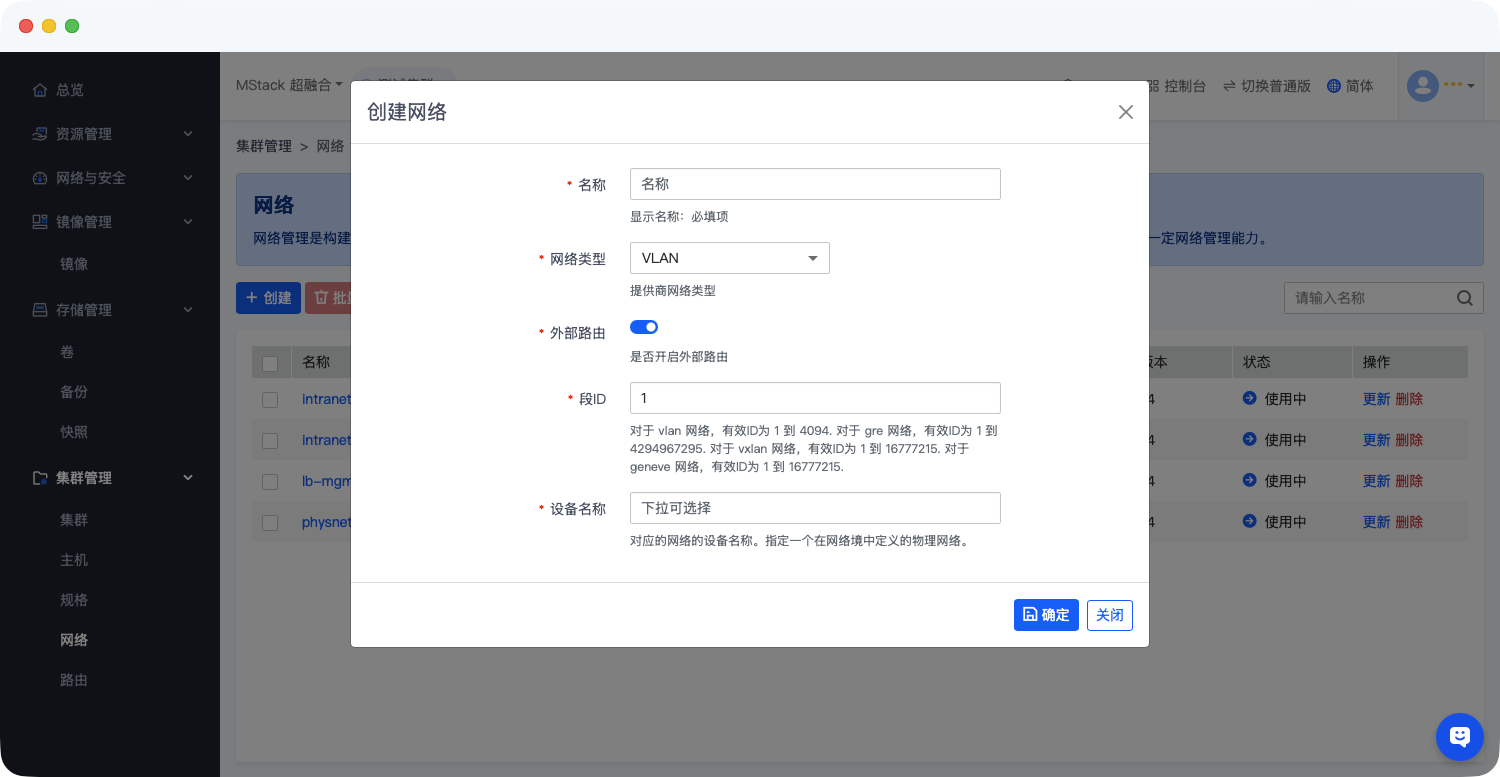The width and height of the screenshot is (1500, 777).
Task: Click the 存储管理 sidebar icon
Action: tap(40, 310)
